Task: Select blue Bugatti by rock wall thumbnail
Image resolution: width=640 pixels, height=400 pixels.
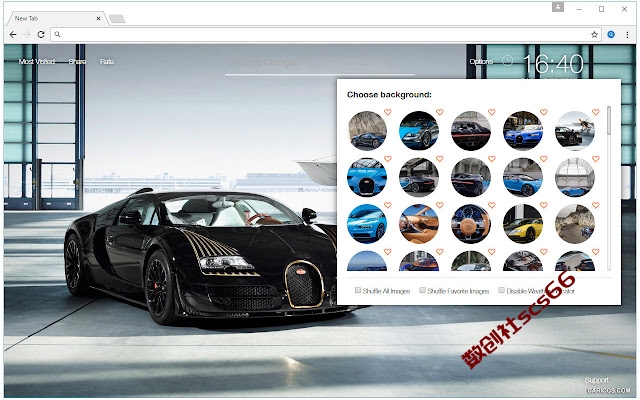Action: (x=367, y=131)
